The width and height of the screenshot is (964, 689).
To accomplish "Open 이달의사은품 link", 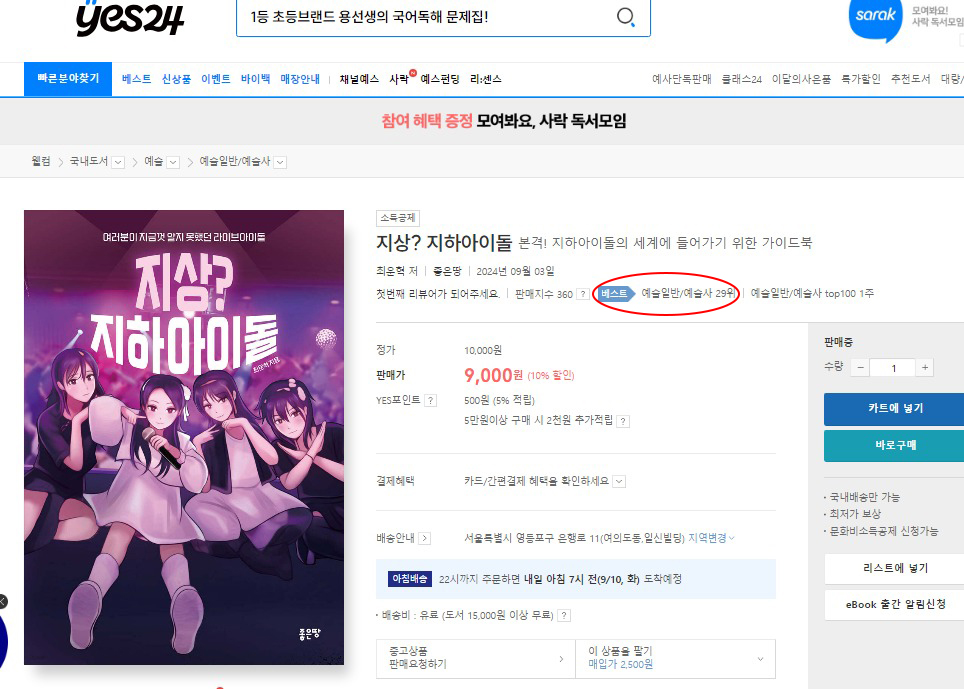I will [801, 79].
